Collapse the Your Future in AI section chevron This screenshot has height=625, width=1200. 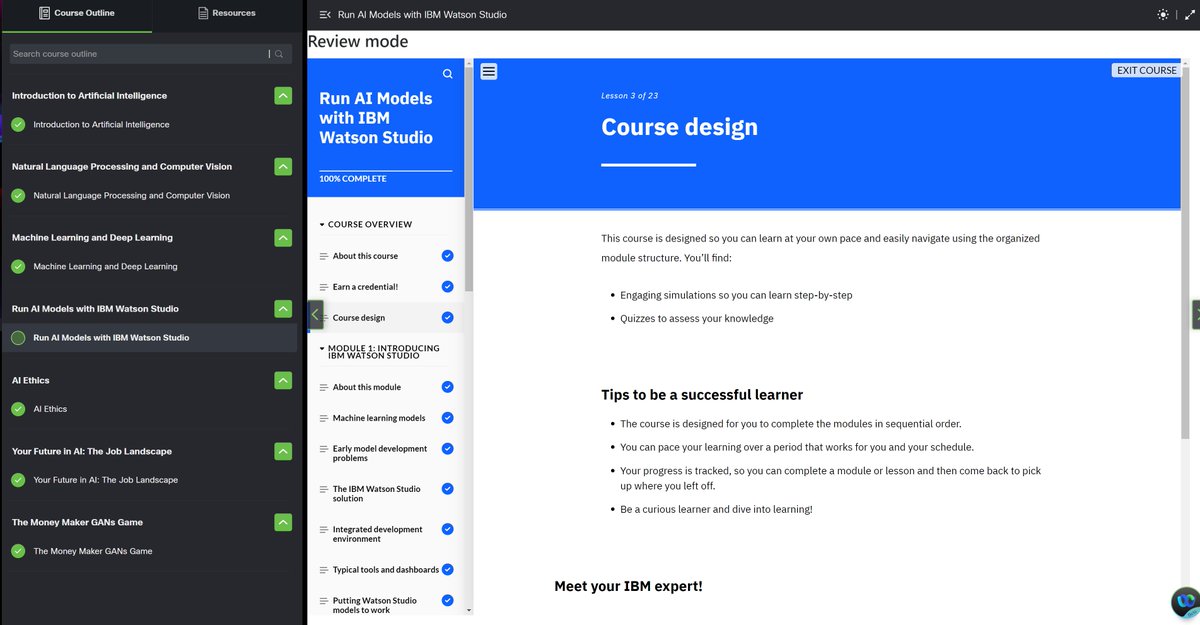[283, 451]
